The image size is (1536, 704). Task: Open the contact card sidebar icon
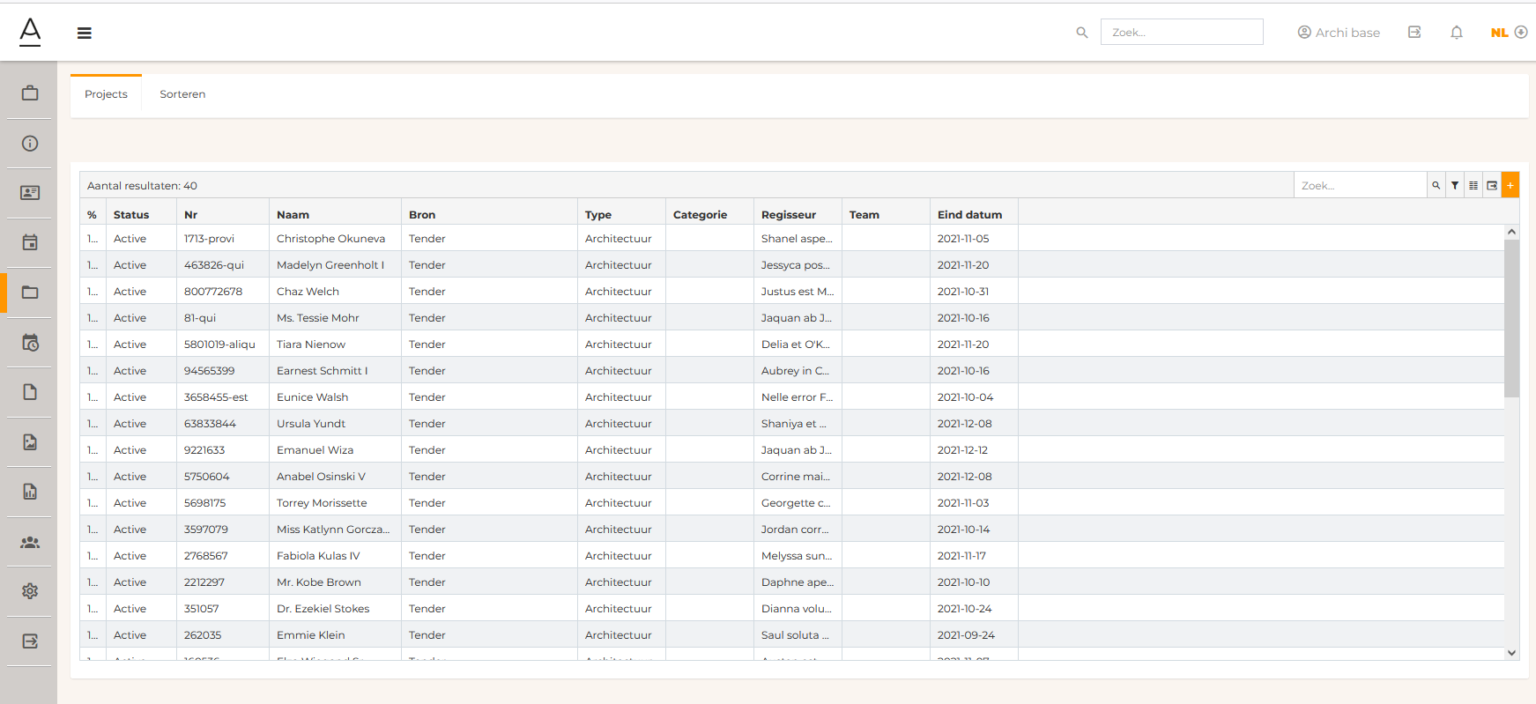pos(30,193)
